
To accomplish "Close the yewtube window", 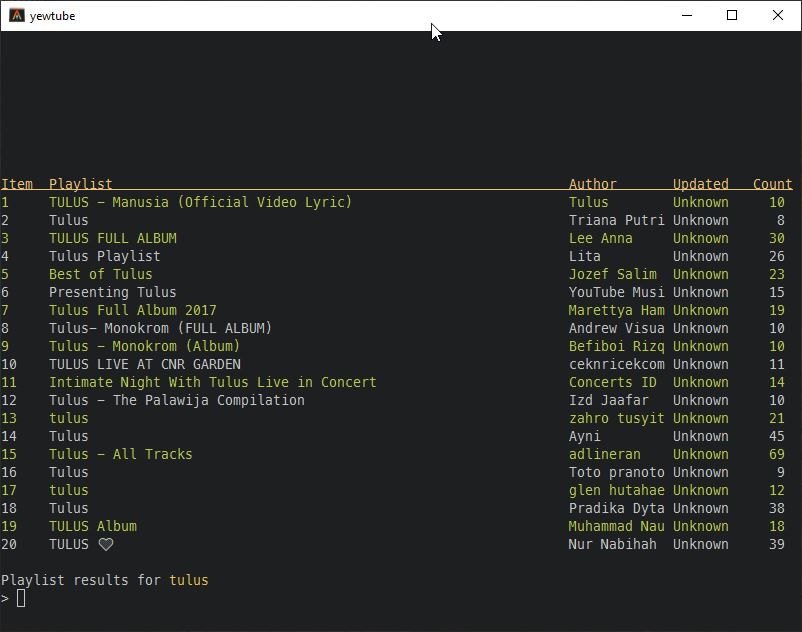I will click(778, 16).
